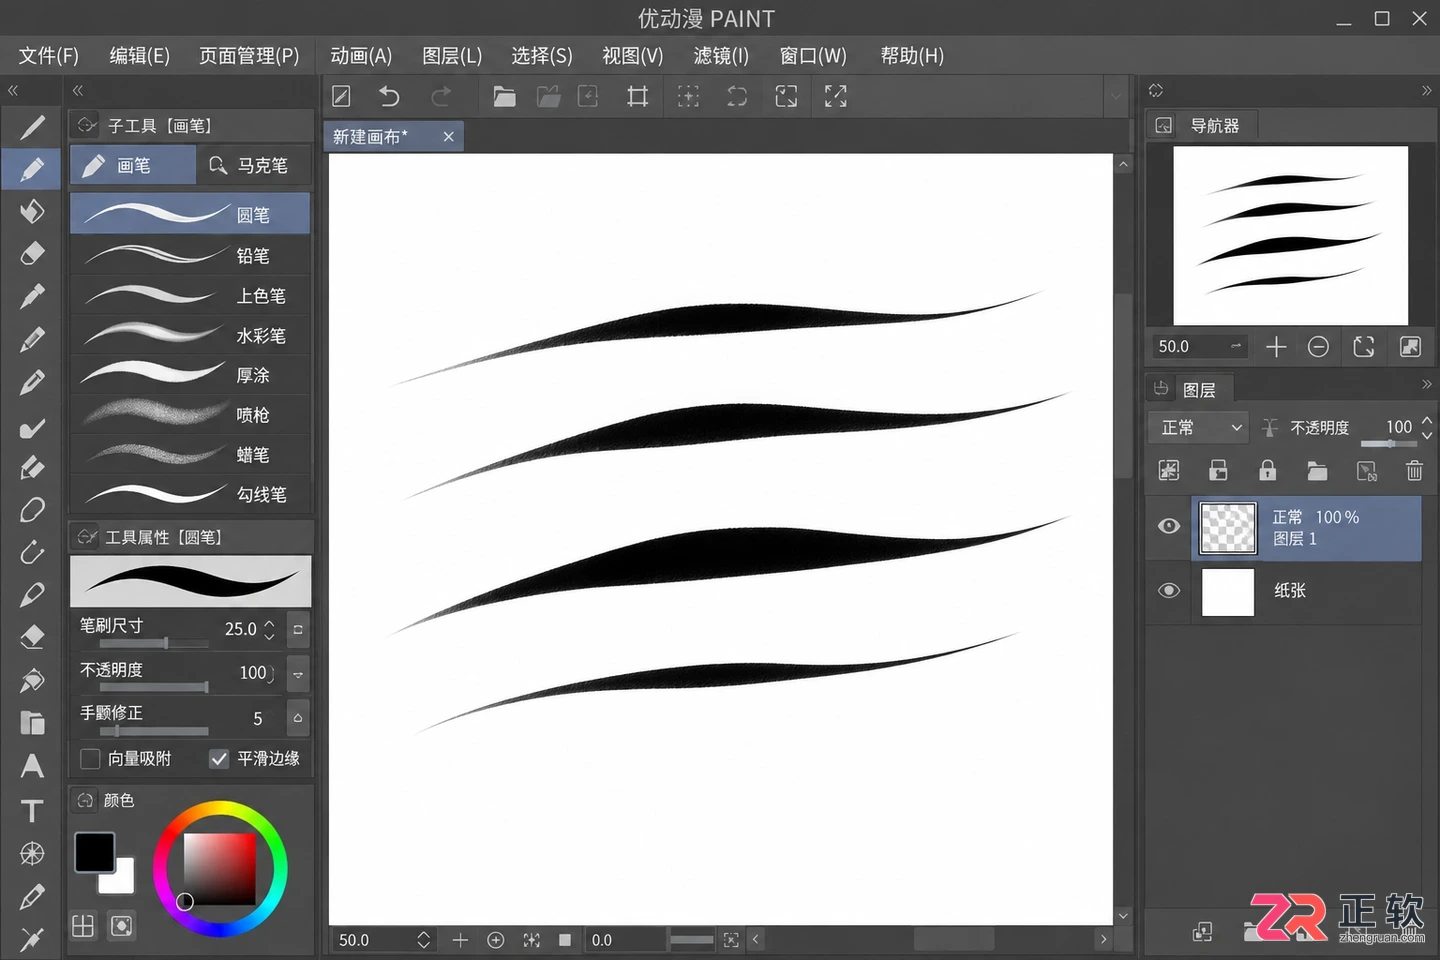Delete layer with the trash icon
1440x960 pixels.
[x=1414, y=470]
